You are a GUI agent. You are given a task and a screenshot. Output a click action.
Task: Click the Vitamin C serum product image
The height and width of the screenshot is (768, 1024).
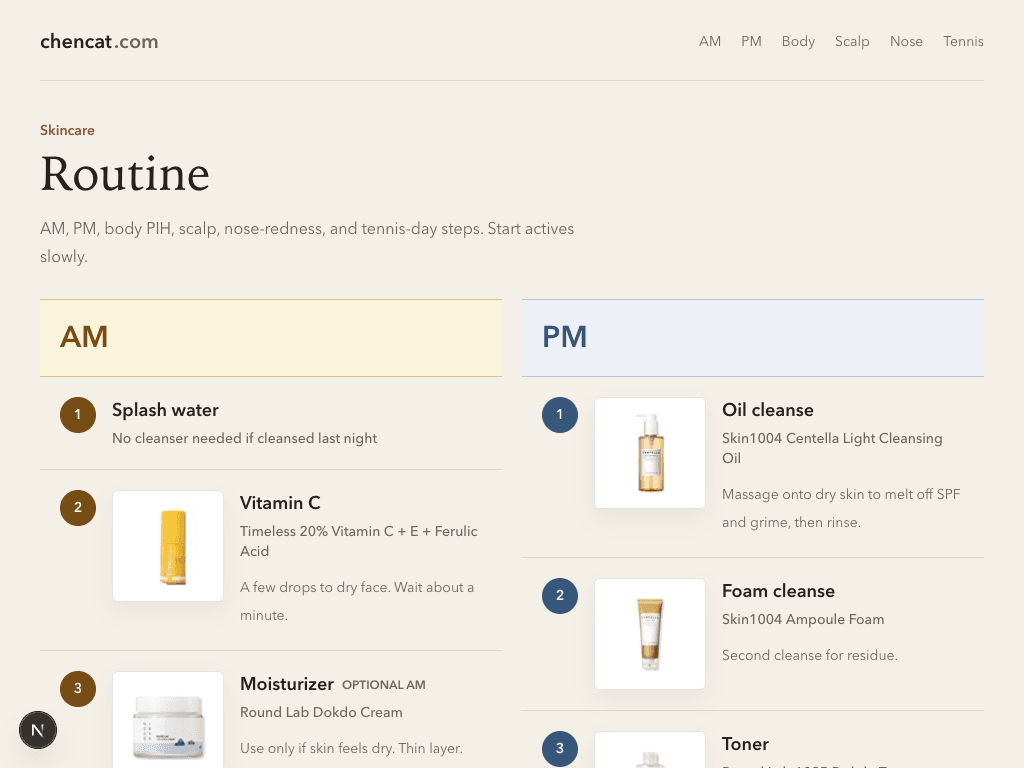click(x=168, y=546)
